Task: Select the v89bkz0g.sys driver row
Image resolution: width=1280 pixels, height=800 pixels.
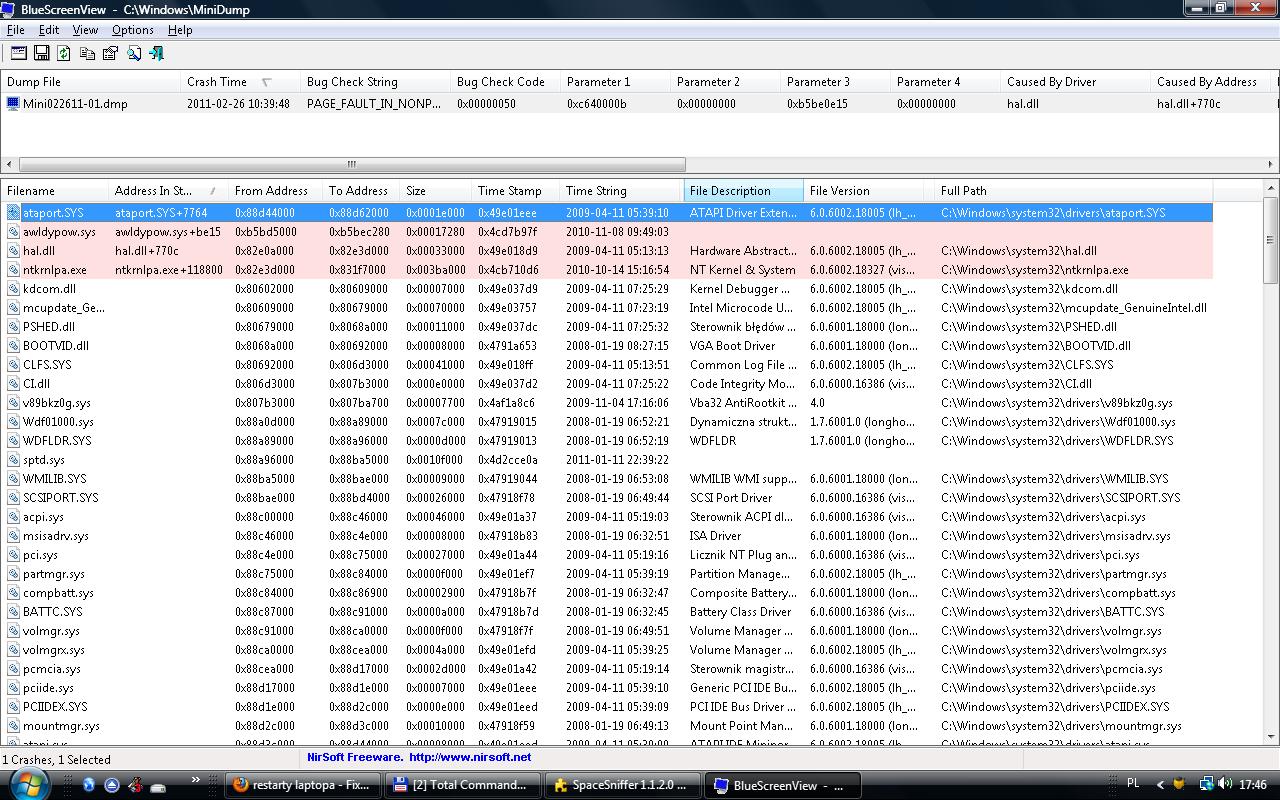Action: (608, 403)
